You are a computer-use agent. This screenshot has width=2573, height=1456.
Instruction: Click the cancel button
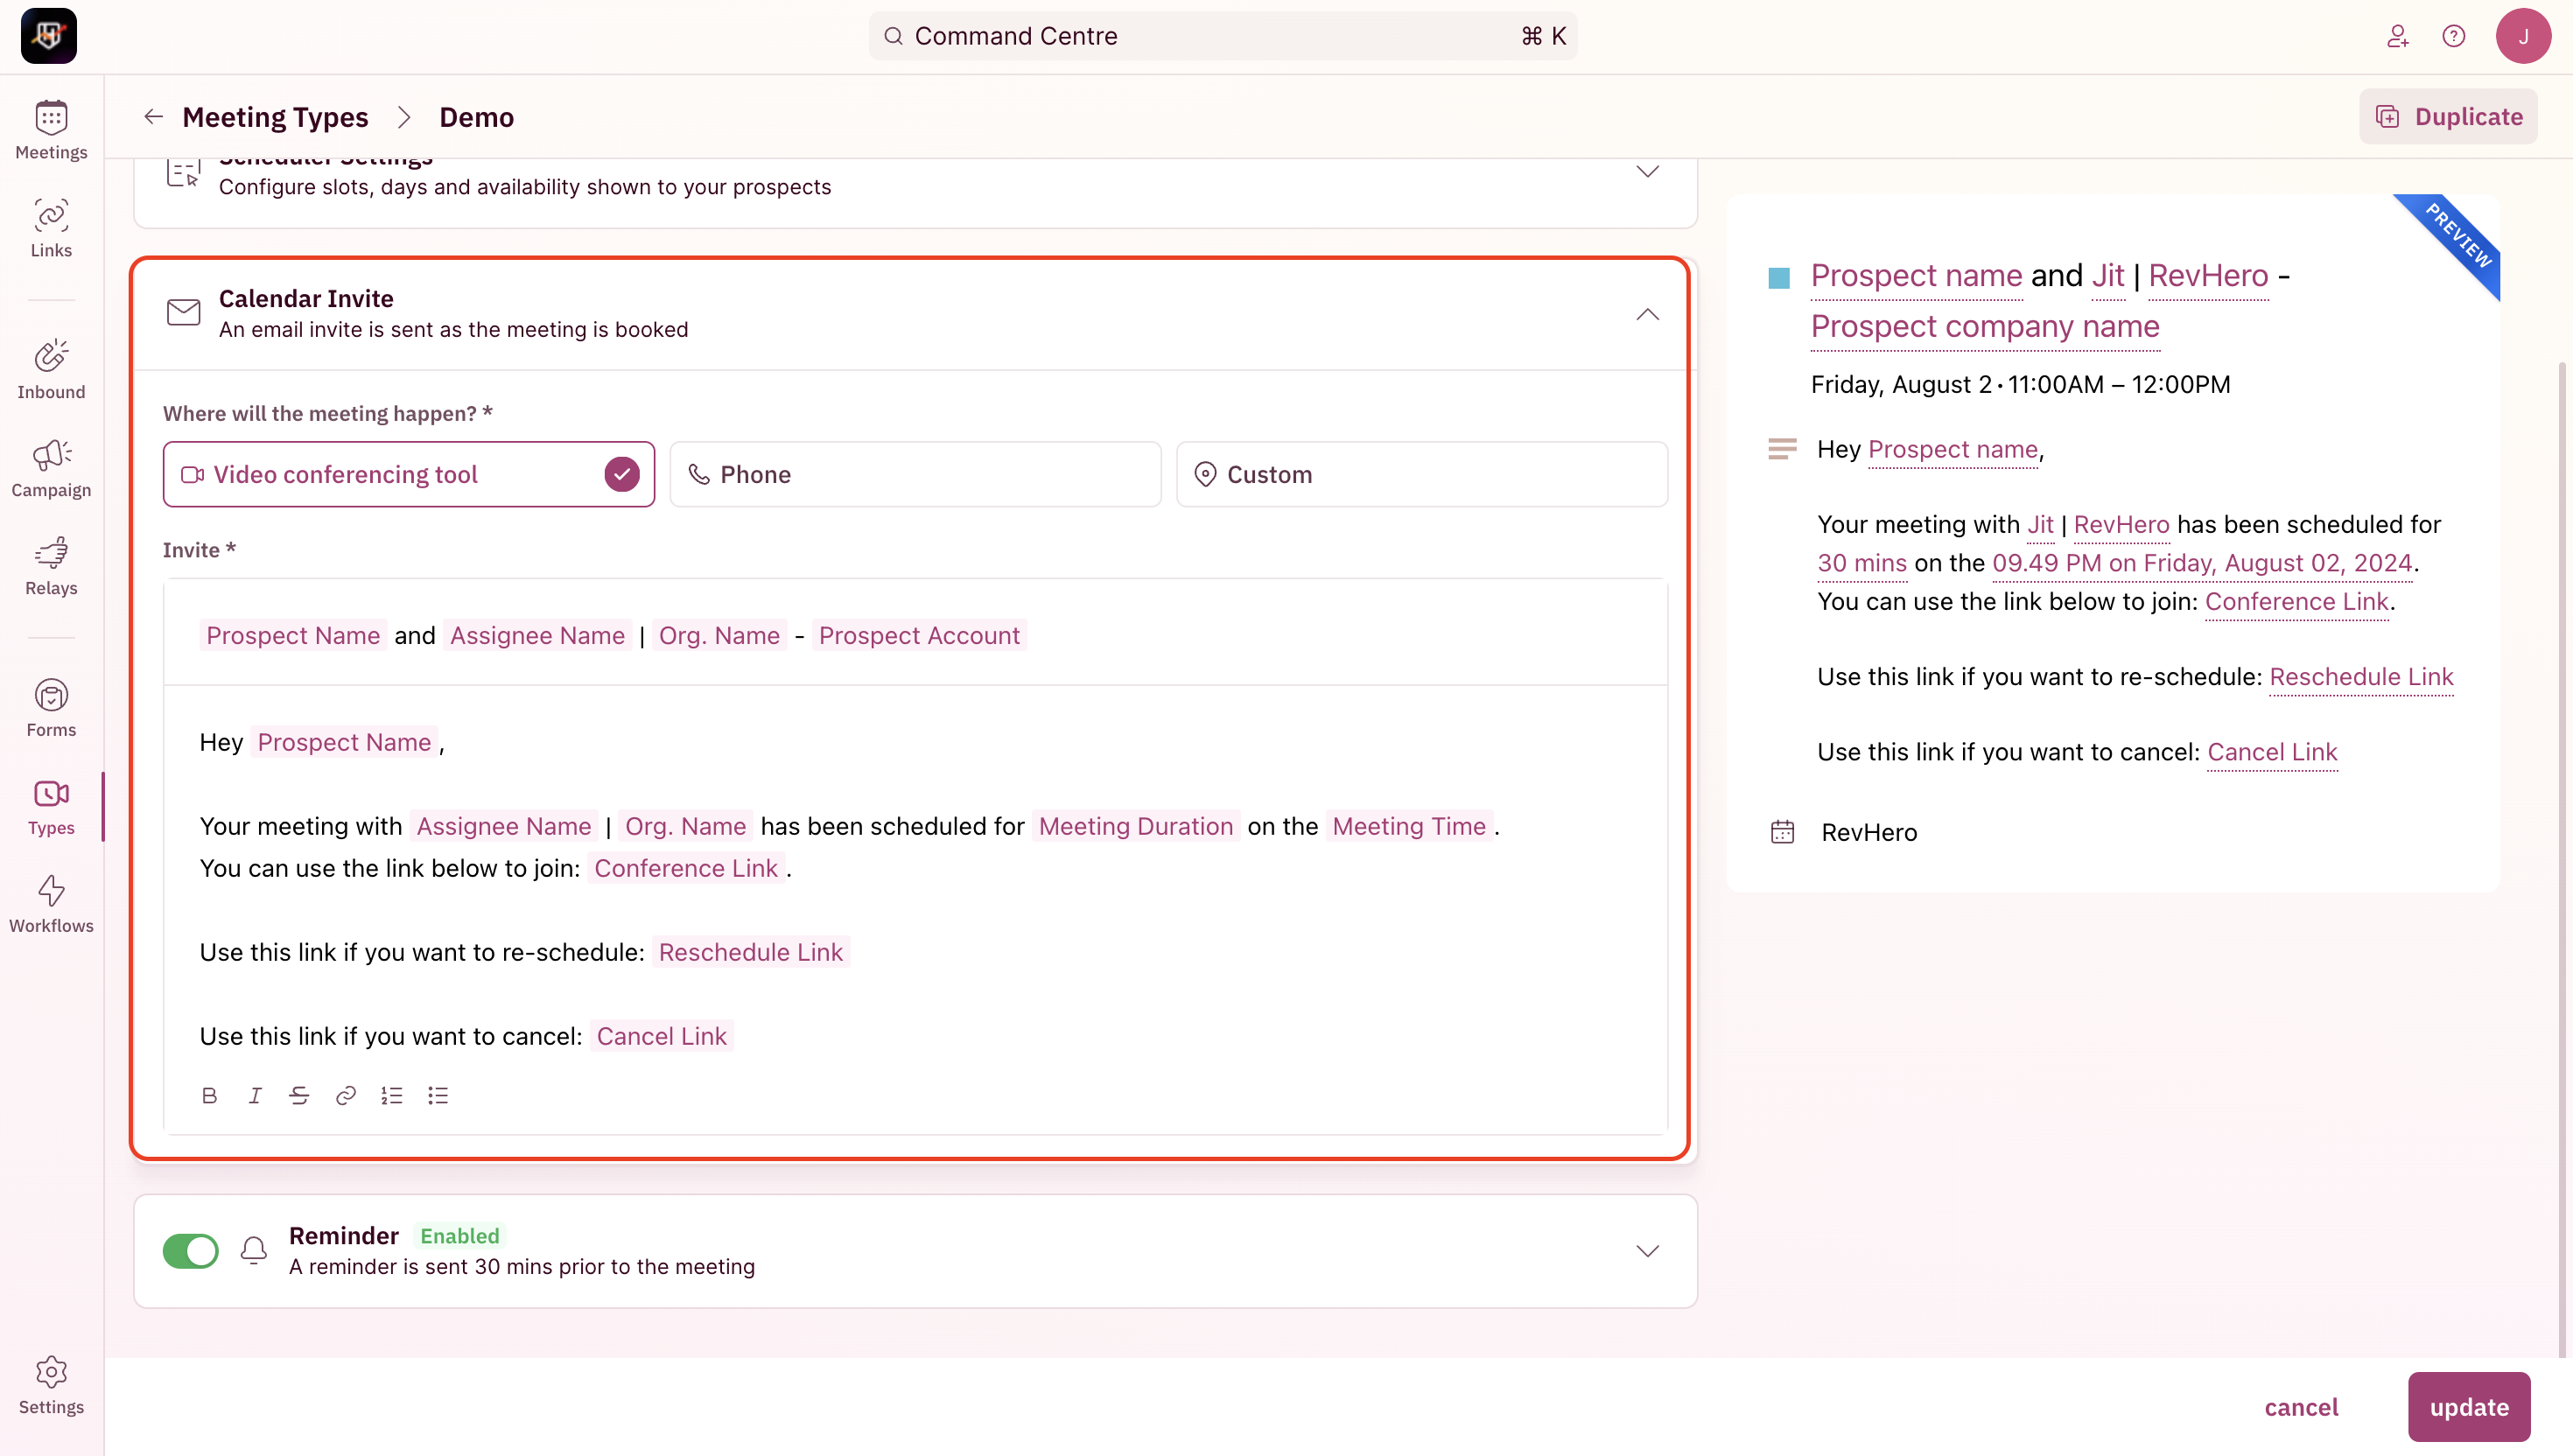click(x=2301, y=1407)
